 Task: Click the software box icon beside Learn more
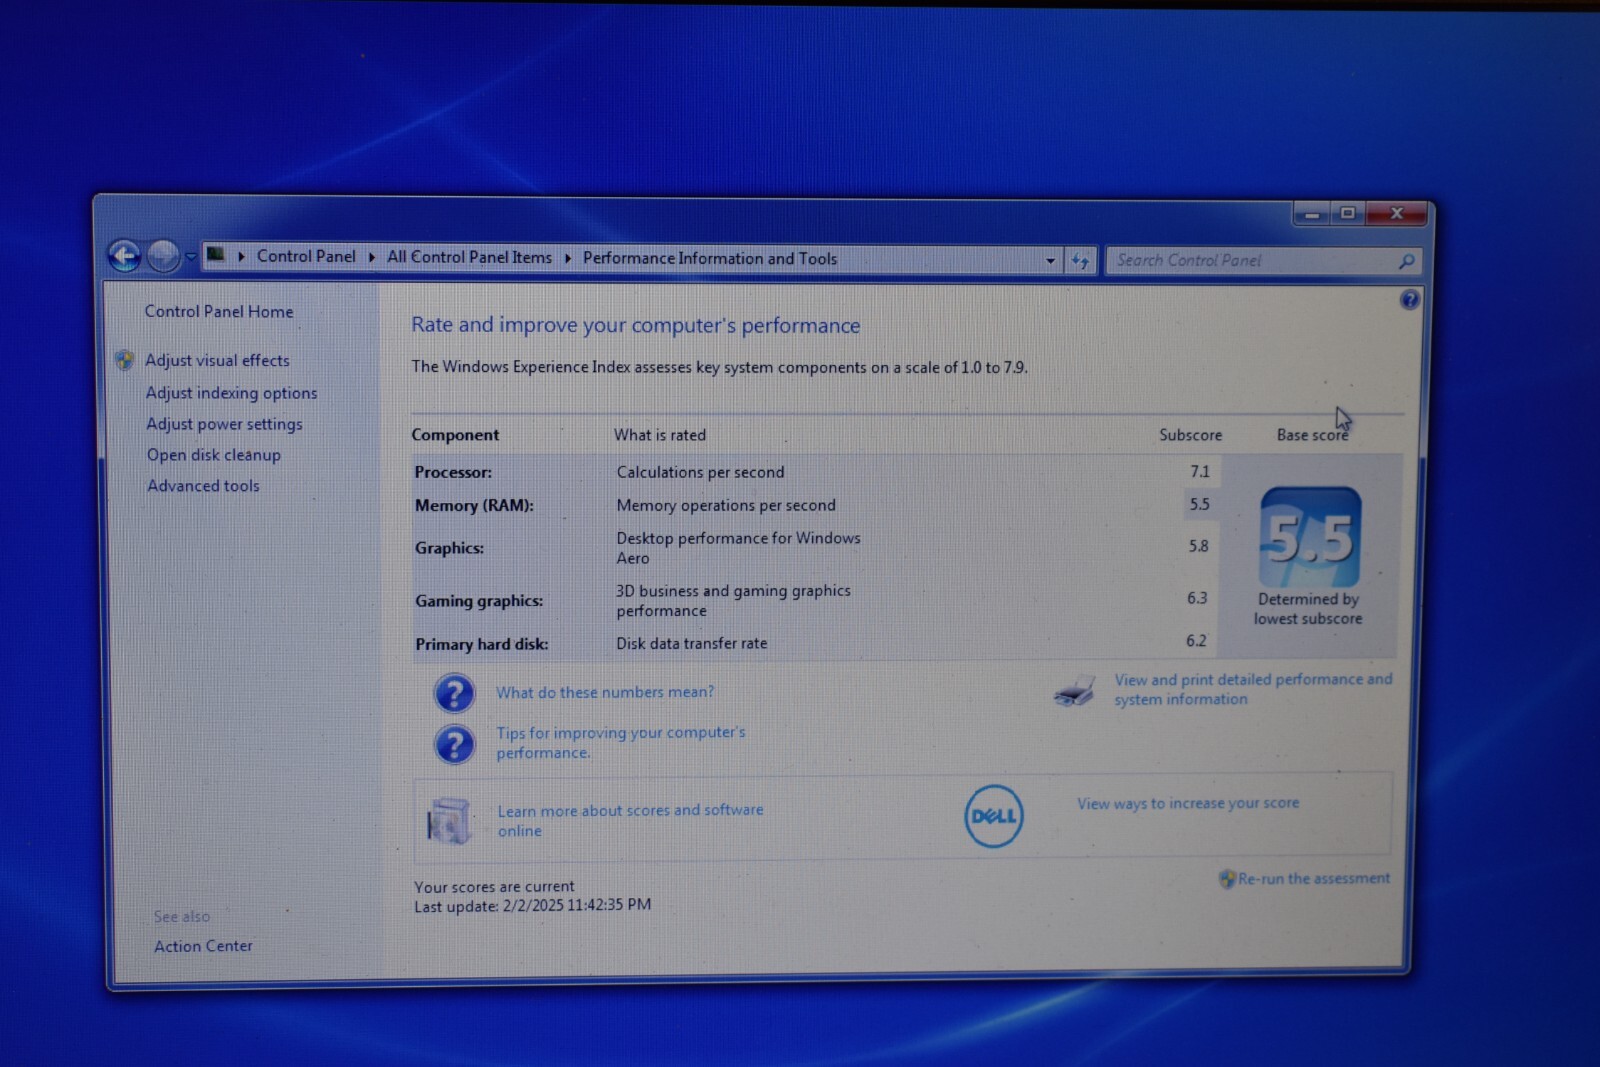coord(448,821)
